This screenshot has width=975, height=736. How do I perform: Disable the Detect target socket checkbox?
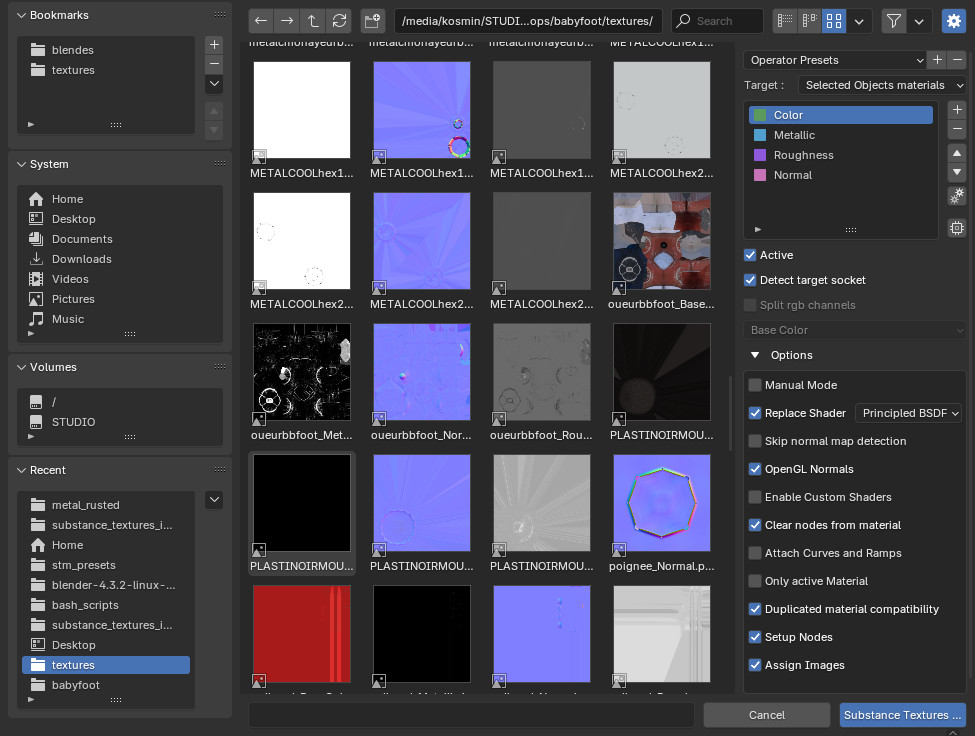pos(750,280)
